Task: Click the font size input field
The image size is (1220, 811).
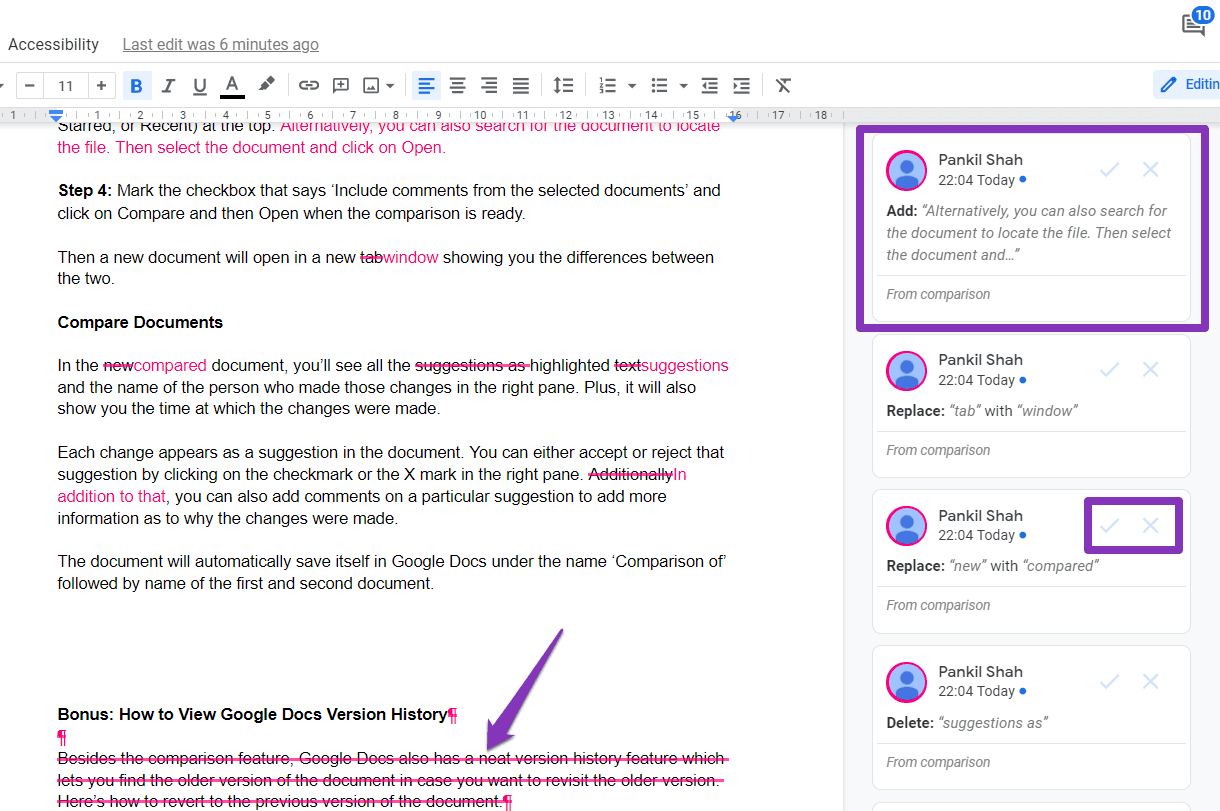Action: pos(65,85)
